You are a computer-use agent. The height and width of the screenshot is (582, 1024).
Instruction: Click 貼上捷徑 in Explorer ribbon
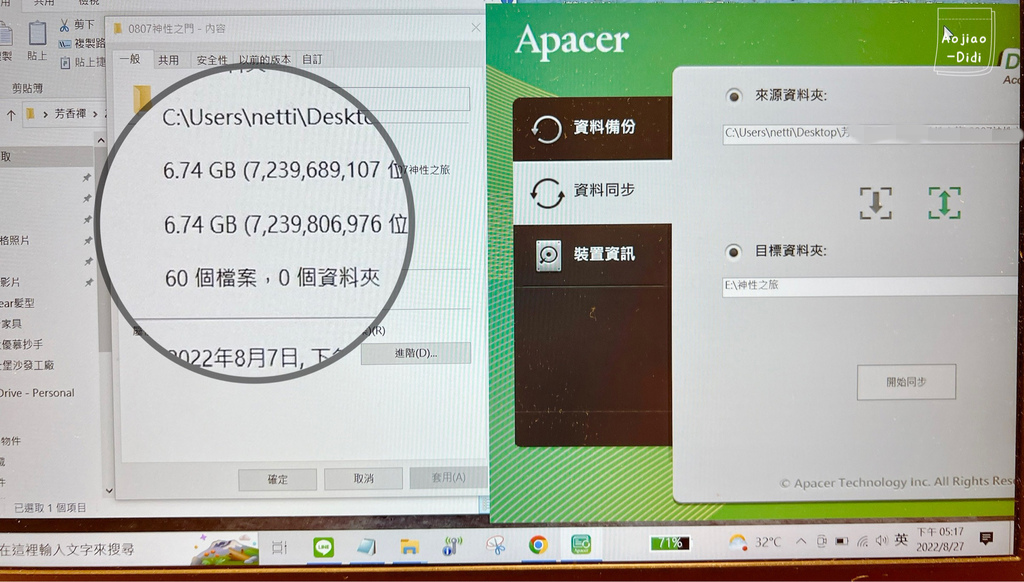tap(82, 63)
